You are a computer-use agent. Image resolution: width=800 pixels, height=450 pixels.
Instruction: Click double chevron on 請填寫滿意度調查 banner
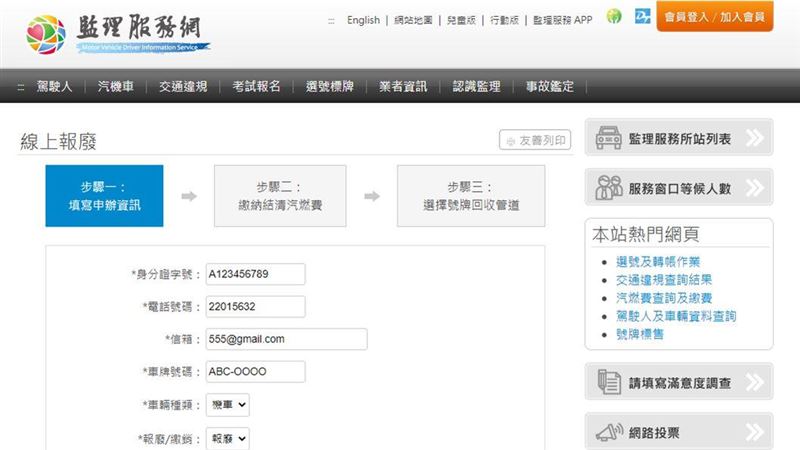point(755,382)
